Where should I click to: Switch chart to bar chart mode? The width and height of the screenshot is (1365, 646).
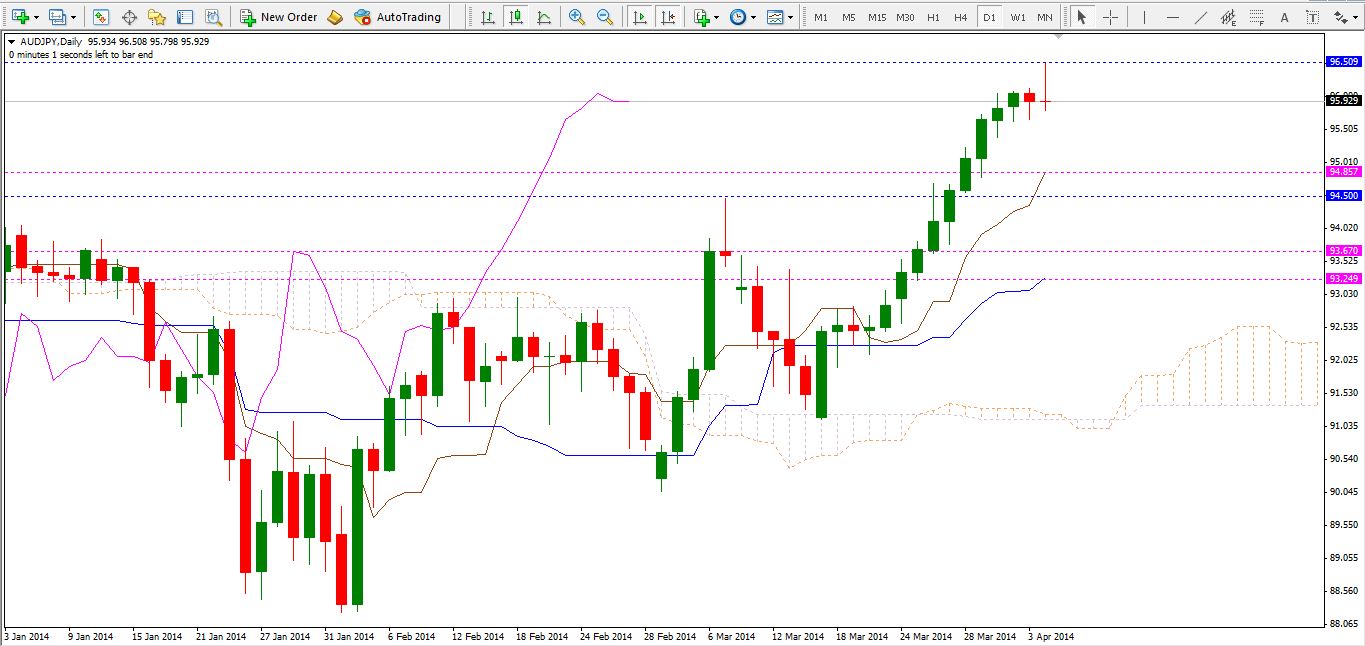pos(487,17)
